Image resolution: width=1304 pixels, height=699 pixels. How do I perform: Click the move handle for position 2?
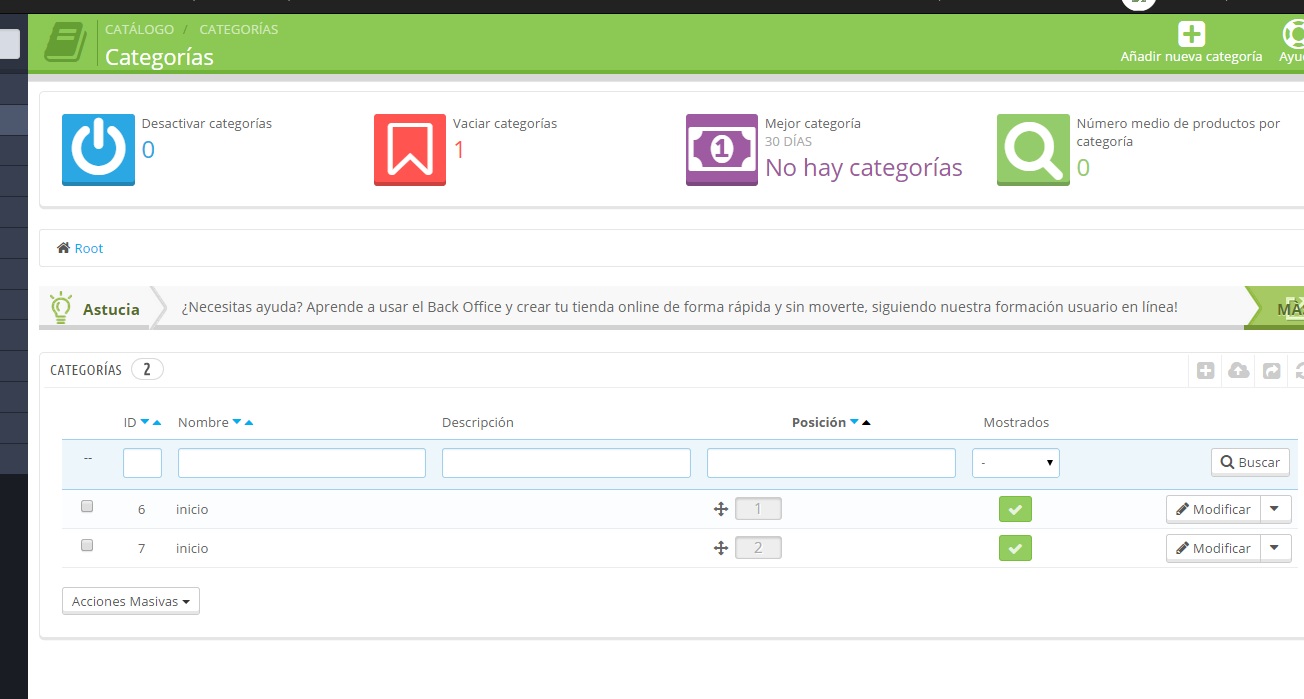[x=720, y=548]
